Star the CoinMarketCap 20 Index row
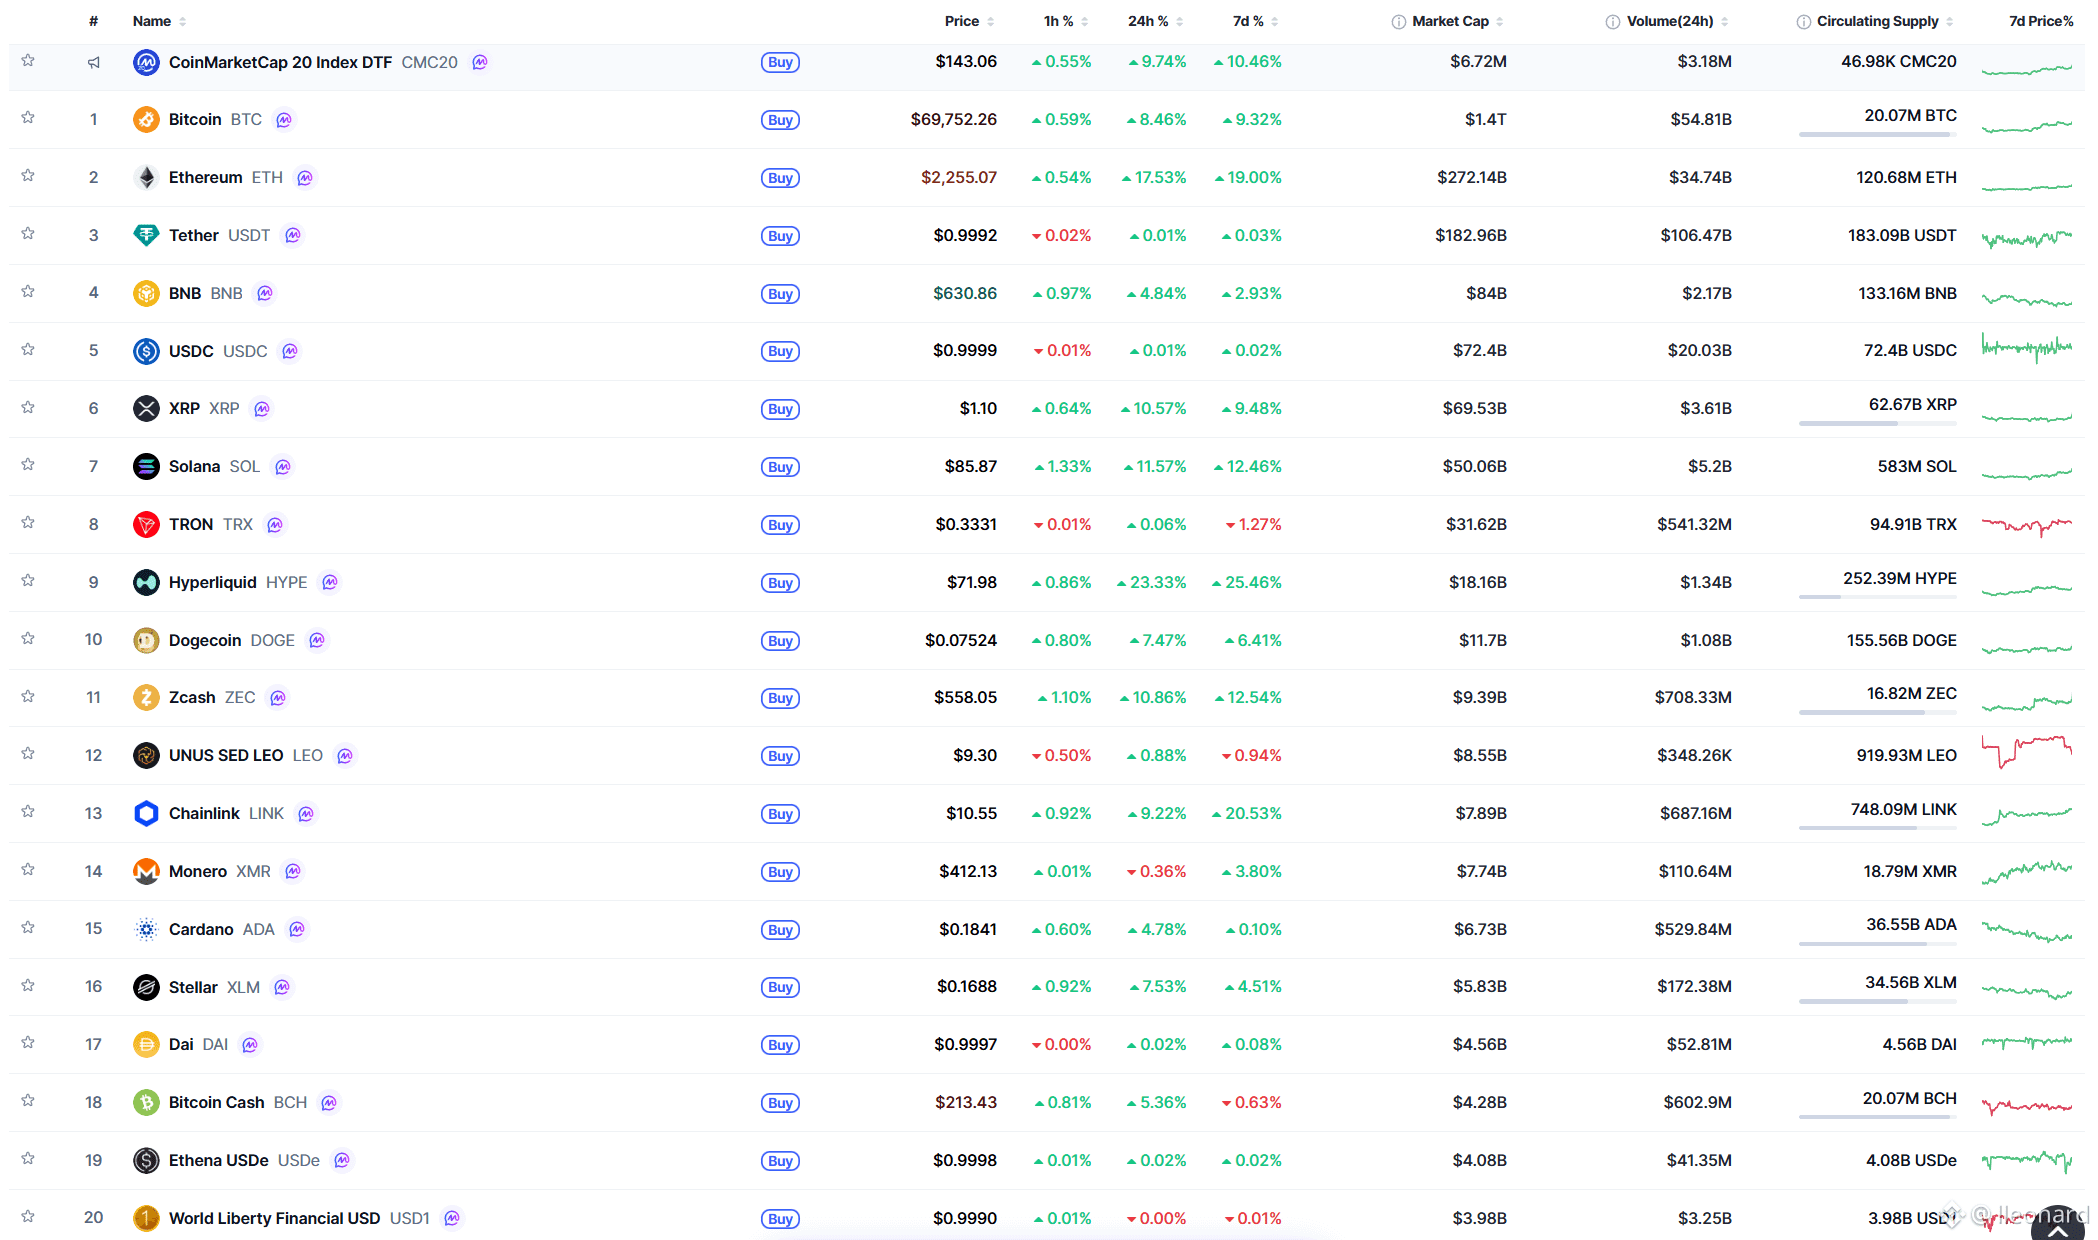Image resolution: width=2098 pixels, height=1240 pixels. click(x=28, y=61)
